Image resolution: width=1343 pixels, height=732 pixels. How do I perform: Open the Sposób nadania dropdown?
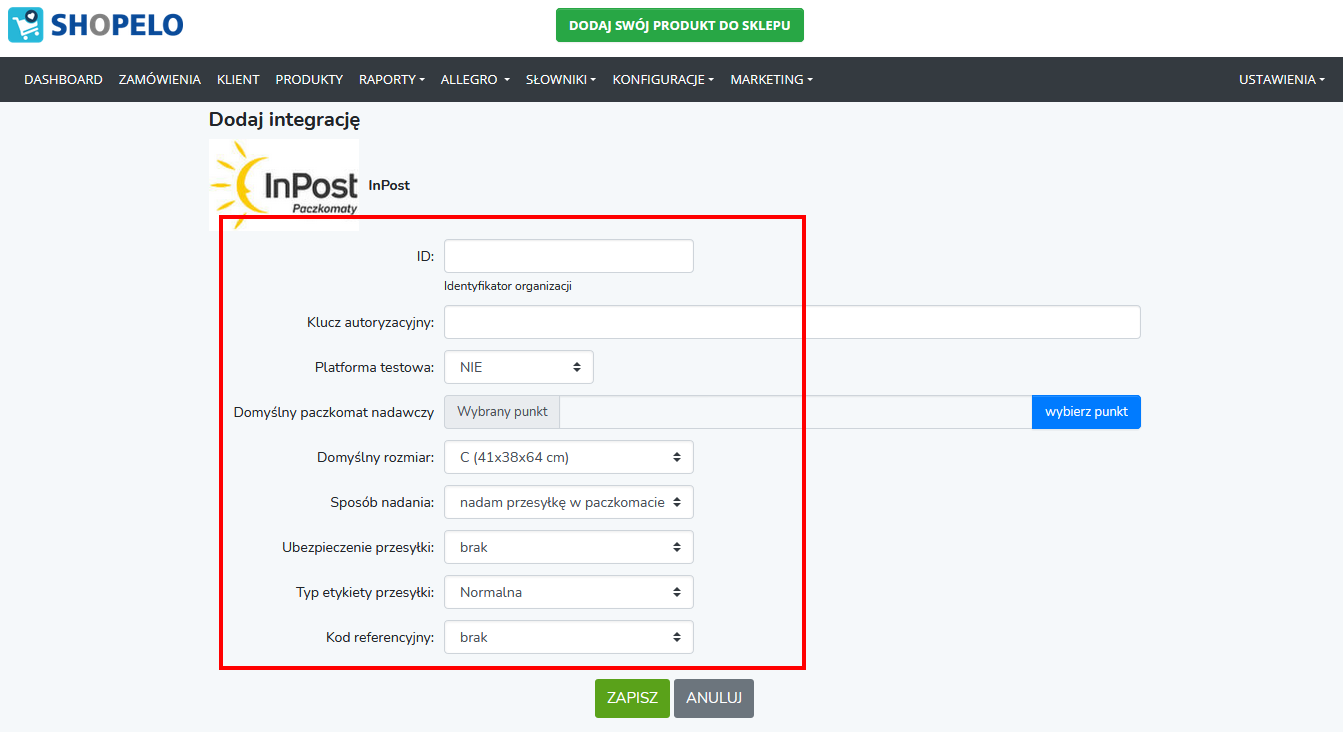(x=569, y=502)
